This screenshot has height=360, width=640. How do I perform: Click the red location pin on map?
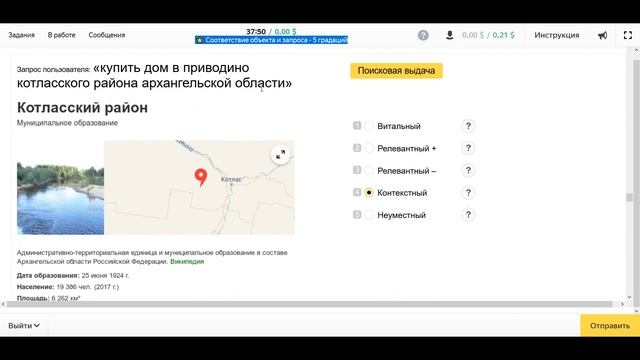coord(200,178)
